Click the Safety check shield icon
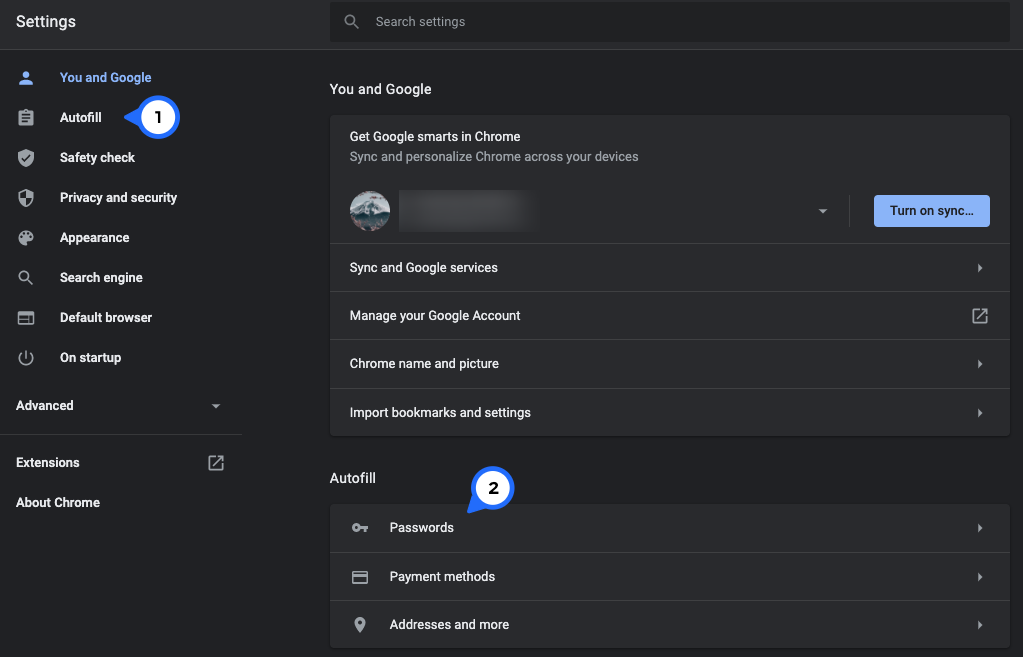Image resolution: width=1023 pixels, height=657 pixels. (26, 158)
